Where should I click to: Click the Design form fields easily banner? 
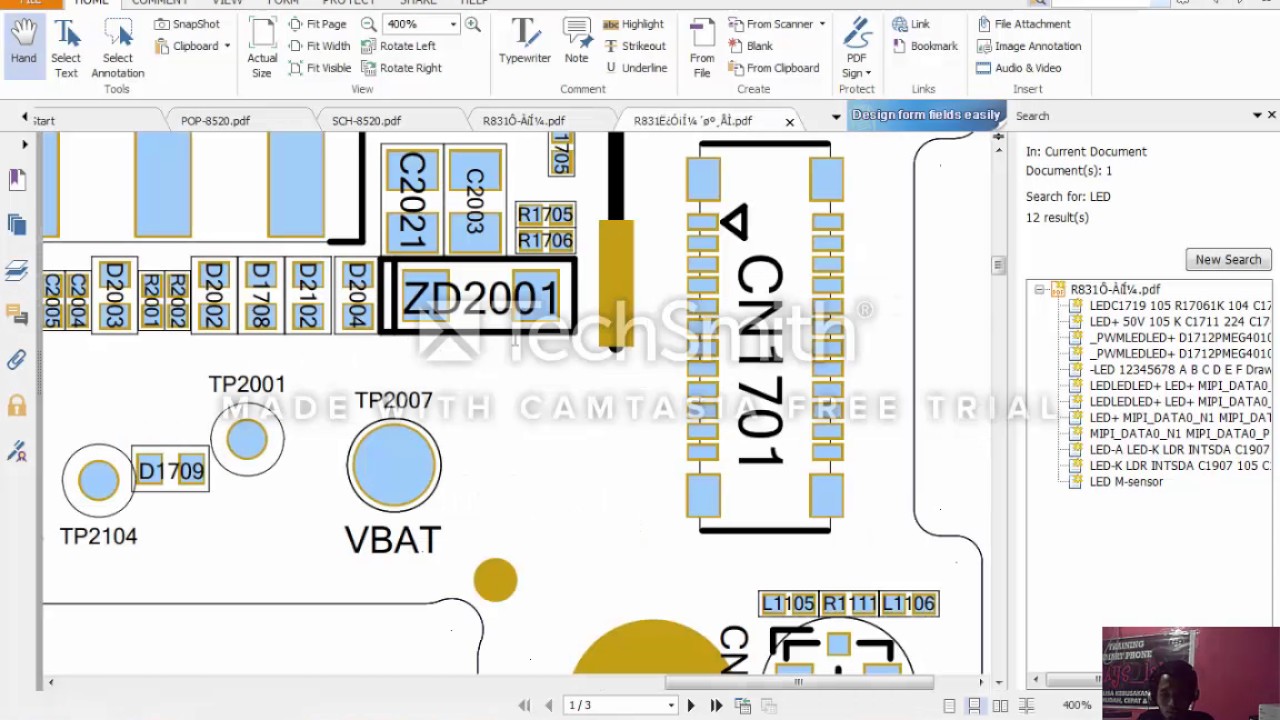click(x=926, y=115)
